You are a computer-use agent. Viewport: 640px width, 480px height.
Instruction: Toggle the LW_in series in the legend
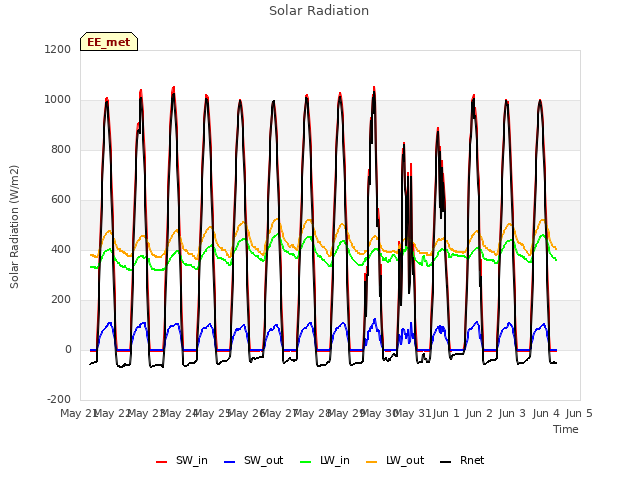325,461
